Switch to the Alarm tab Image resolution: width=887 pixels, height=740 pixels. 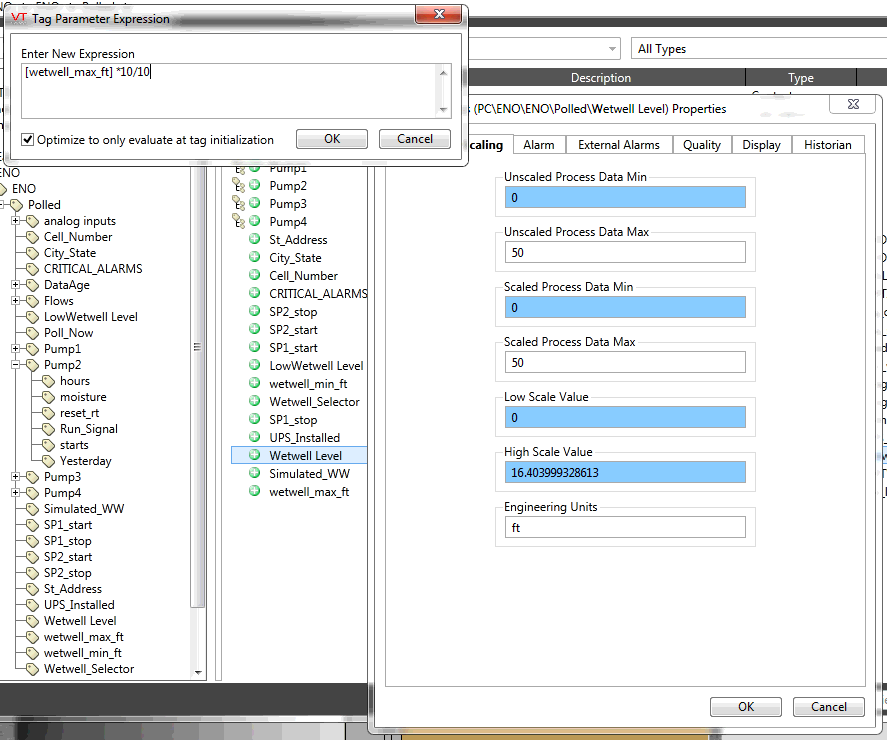click(x=538, y=145)
